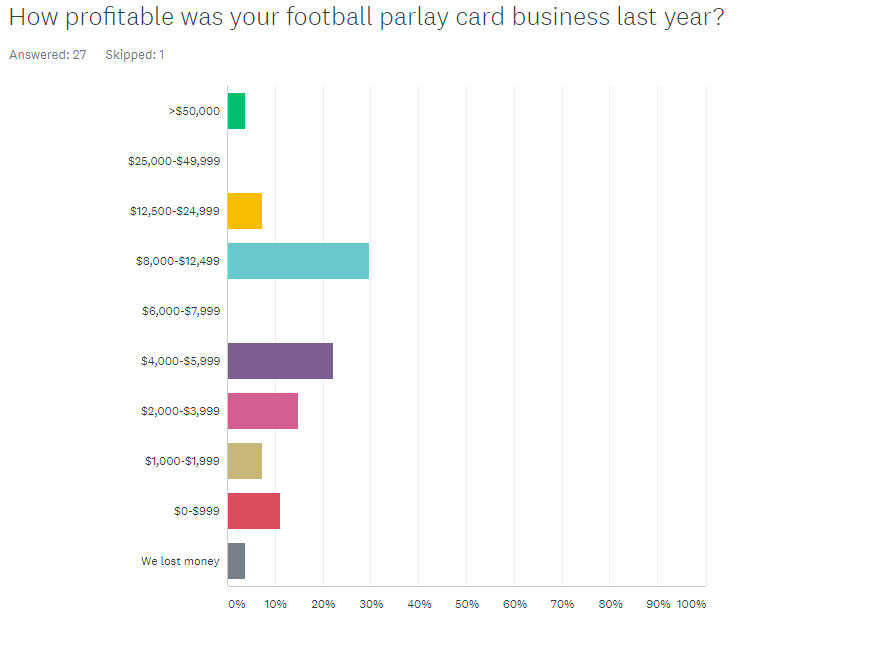871x654 pixels.
Task: Click the Answered: 27 text
Action: tap(48, 54)
